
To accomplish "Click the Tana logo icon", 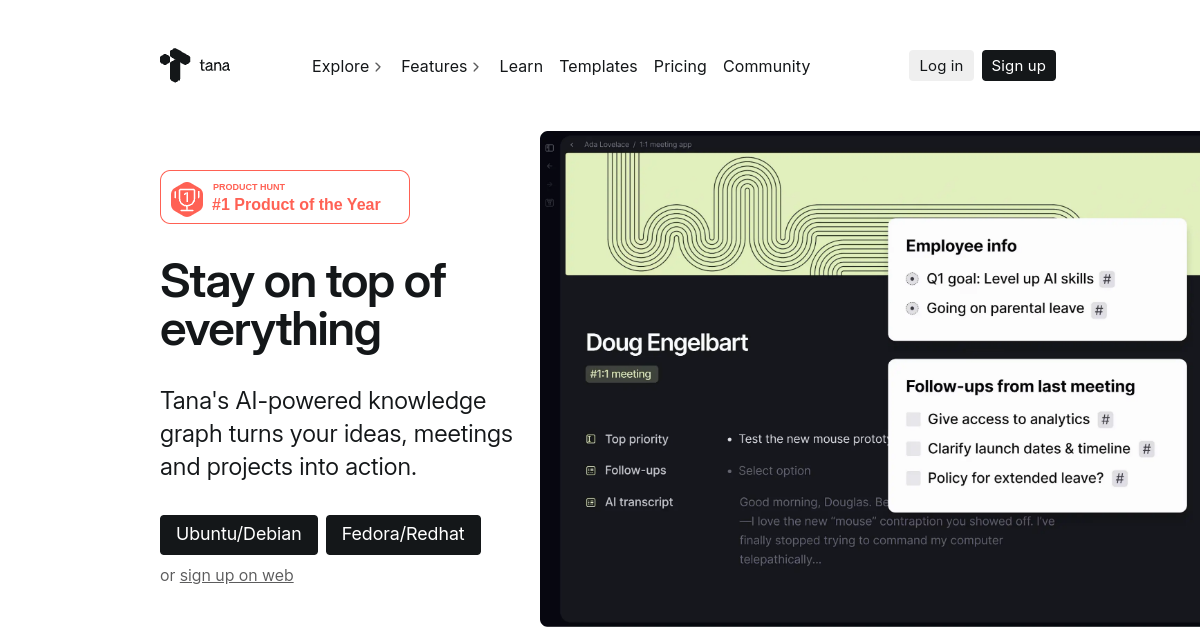I will tap(175, 65).
